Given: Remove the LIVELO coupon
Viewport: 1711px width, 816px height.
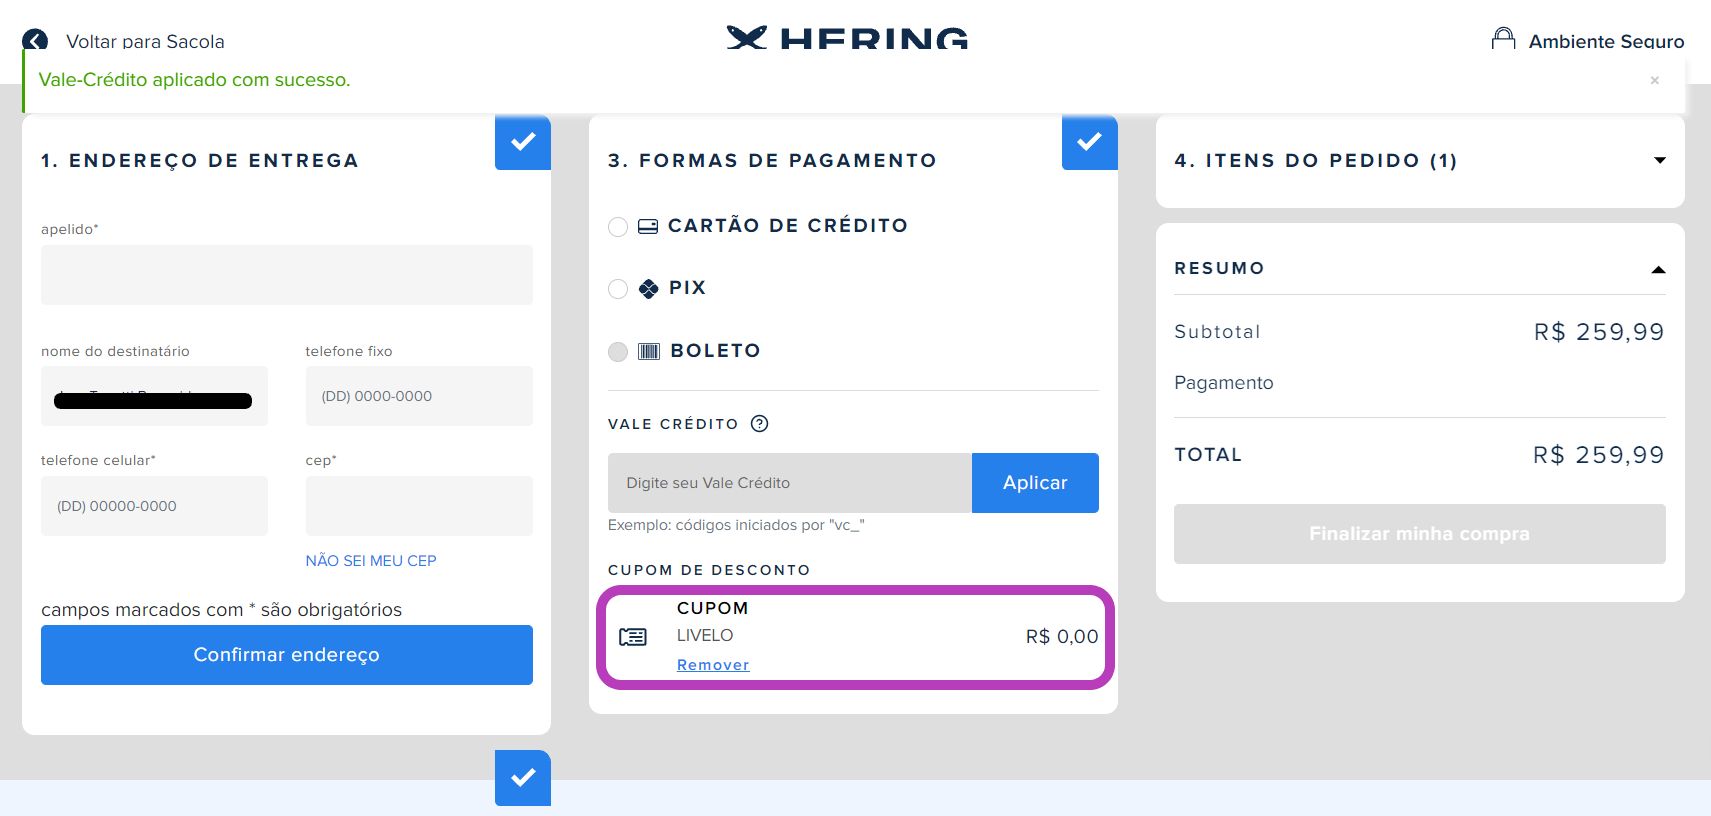Looking at the screenshot, I should click(713, 665).
